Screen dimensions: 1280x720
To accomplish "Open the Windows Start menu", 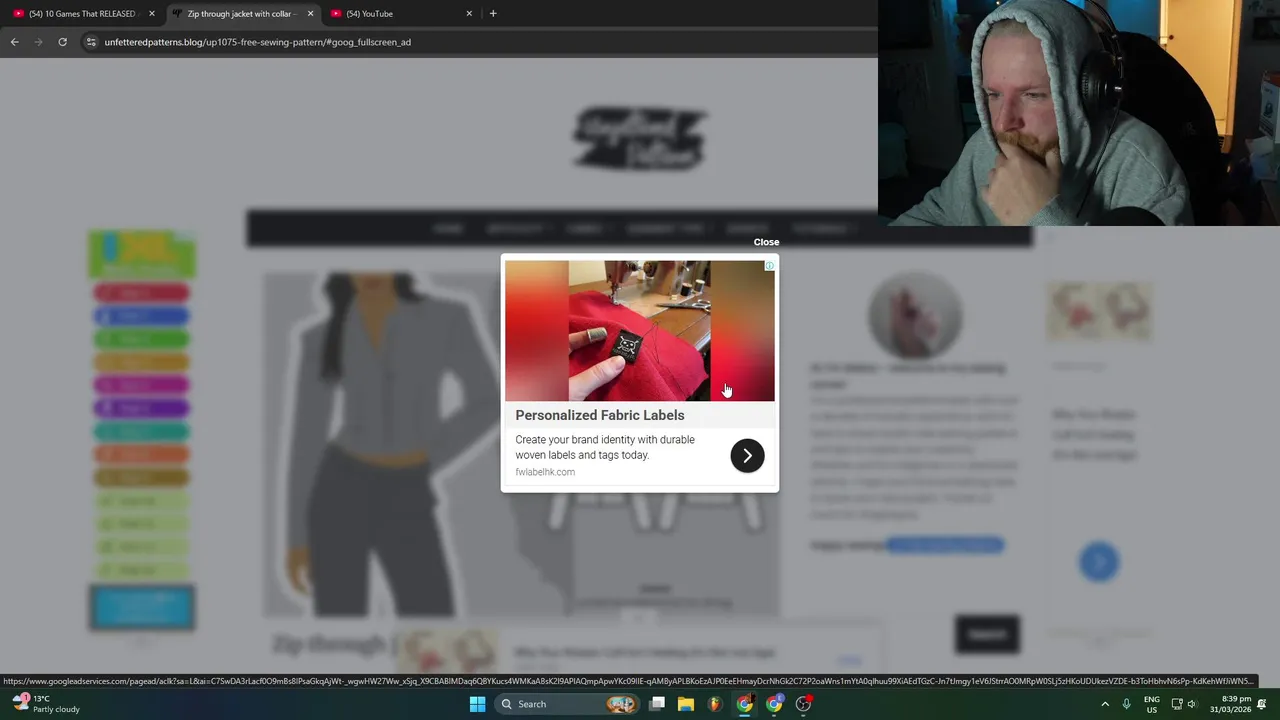I will coord(477,704).
